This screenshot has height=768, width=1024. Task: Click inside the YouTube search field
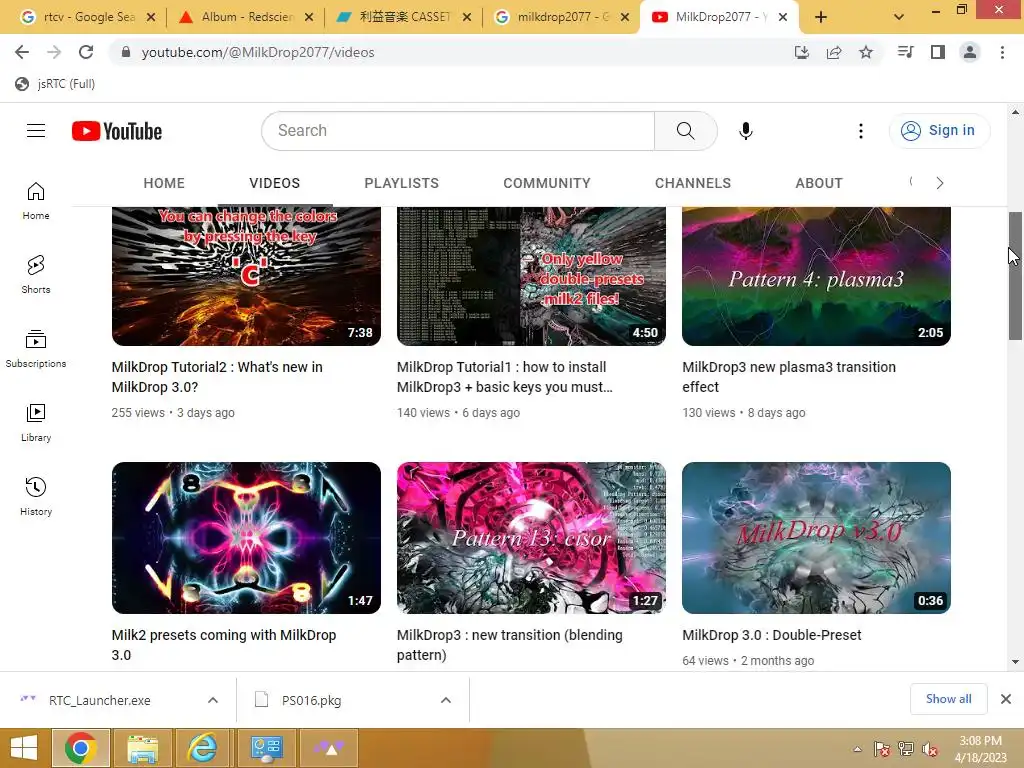[458, 131]
